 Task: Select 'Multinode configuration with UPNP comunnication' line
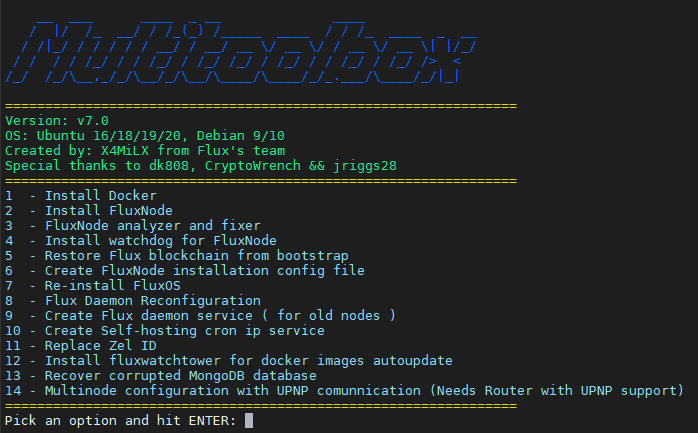(x=344, y=391)
